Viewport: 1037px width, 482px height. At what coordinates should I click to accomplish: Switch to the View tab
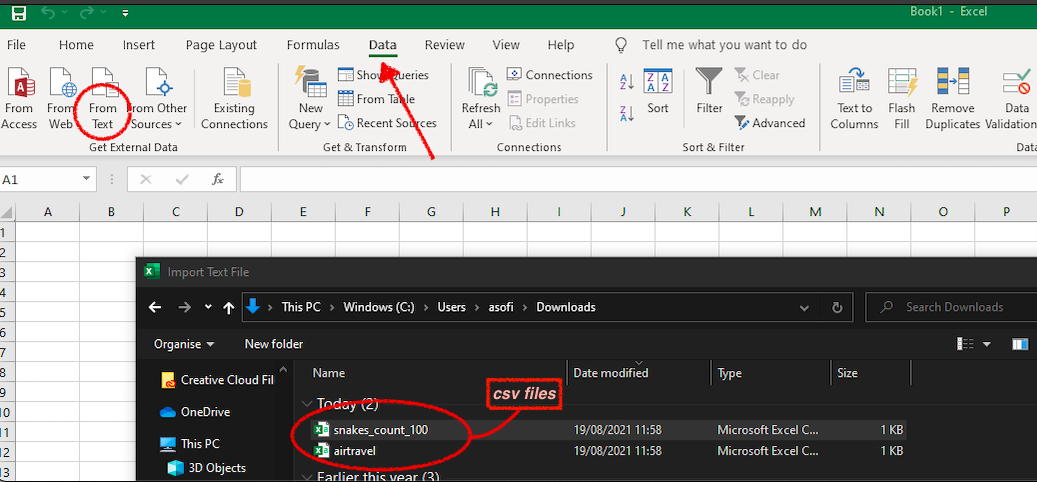(x=506, y=45)
